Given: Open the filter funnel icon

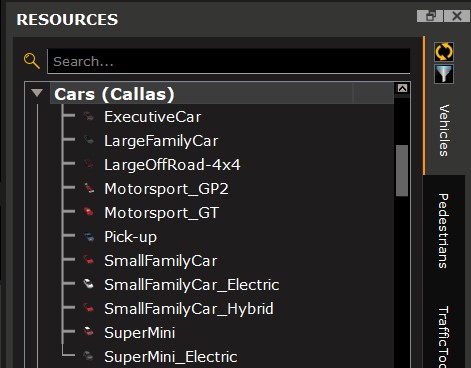Looking at the screenshot, I should 444,74.
